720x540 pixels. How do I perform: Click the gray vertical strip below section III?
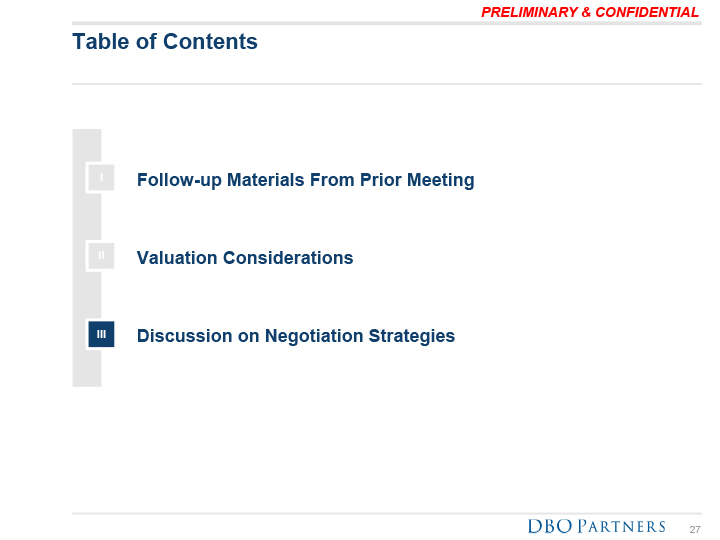(86, 368)
